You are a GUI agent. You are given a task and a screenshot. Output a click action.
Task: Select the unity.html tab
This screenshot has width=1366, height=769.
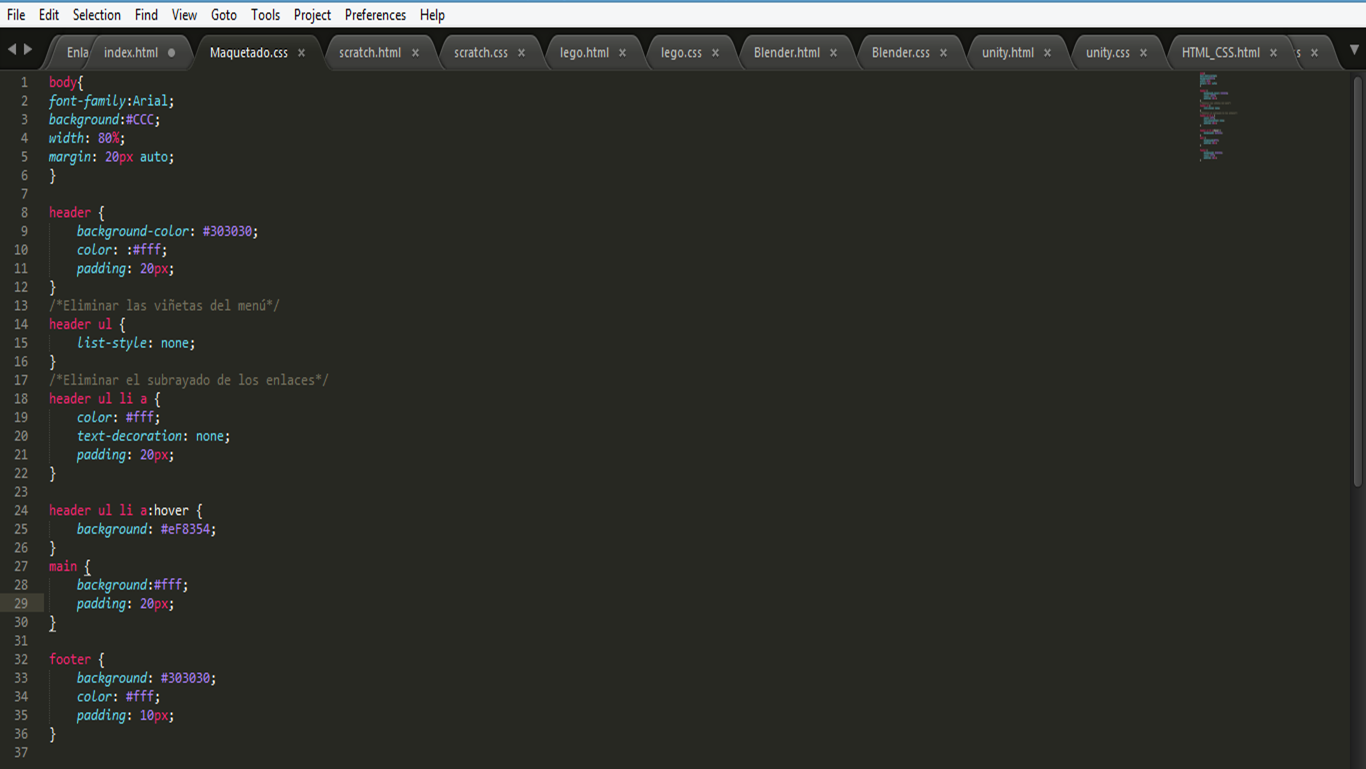1007,53
